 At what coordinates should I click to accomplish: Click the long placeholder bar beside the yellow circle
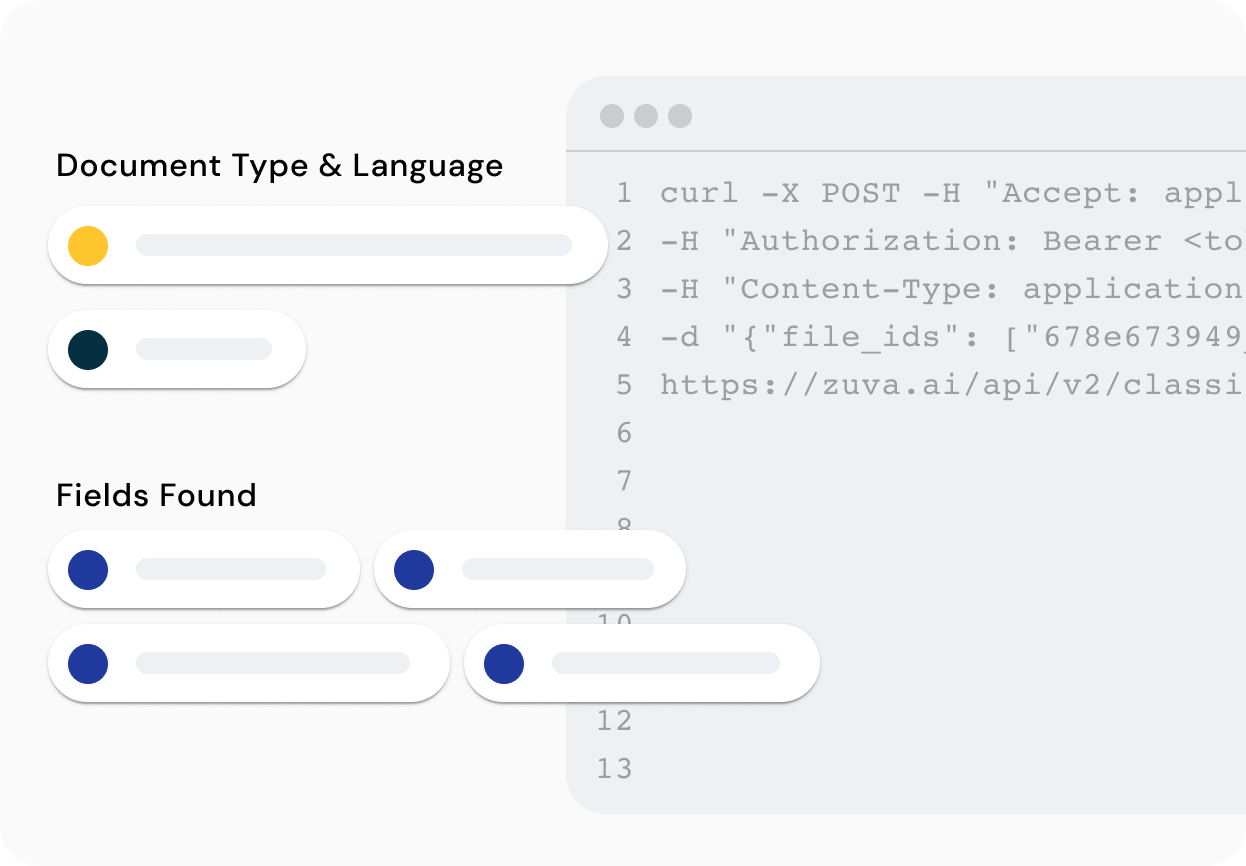[354, 245]
